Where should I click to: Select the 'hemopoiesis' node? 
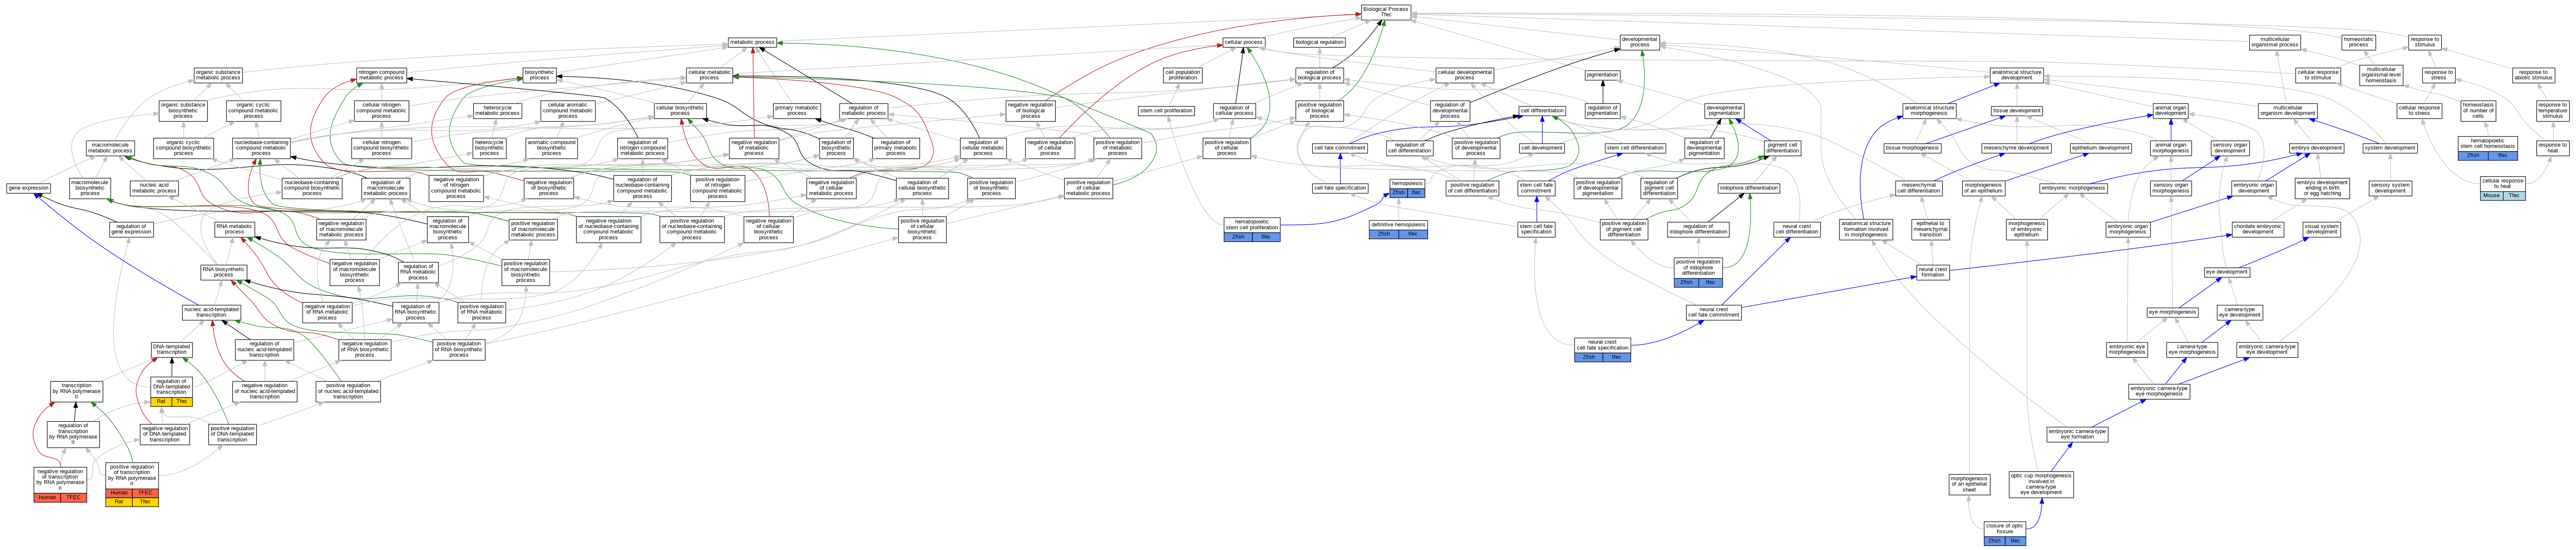click(1407, 187)
